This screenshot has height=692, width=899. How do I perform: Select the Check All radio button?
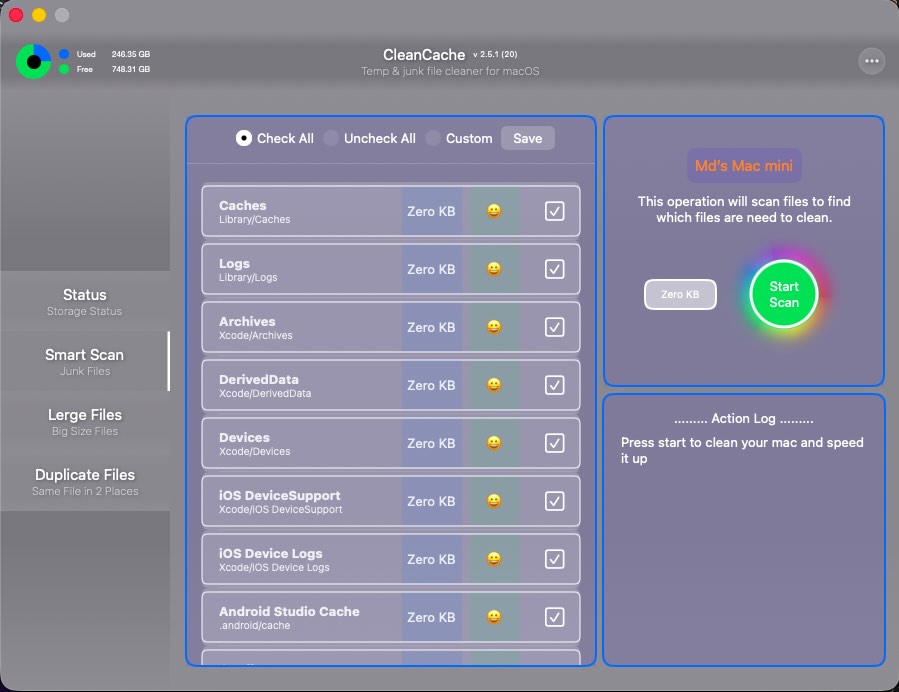tap(244, 138)
